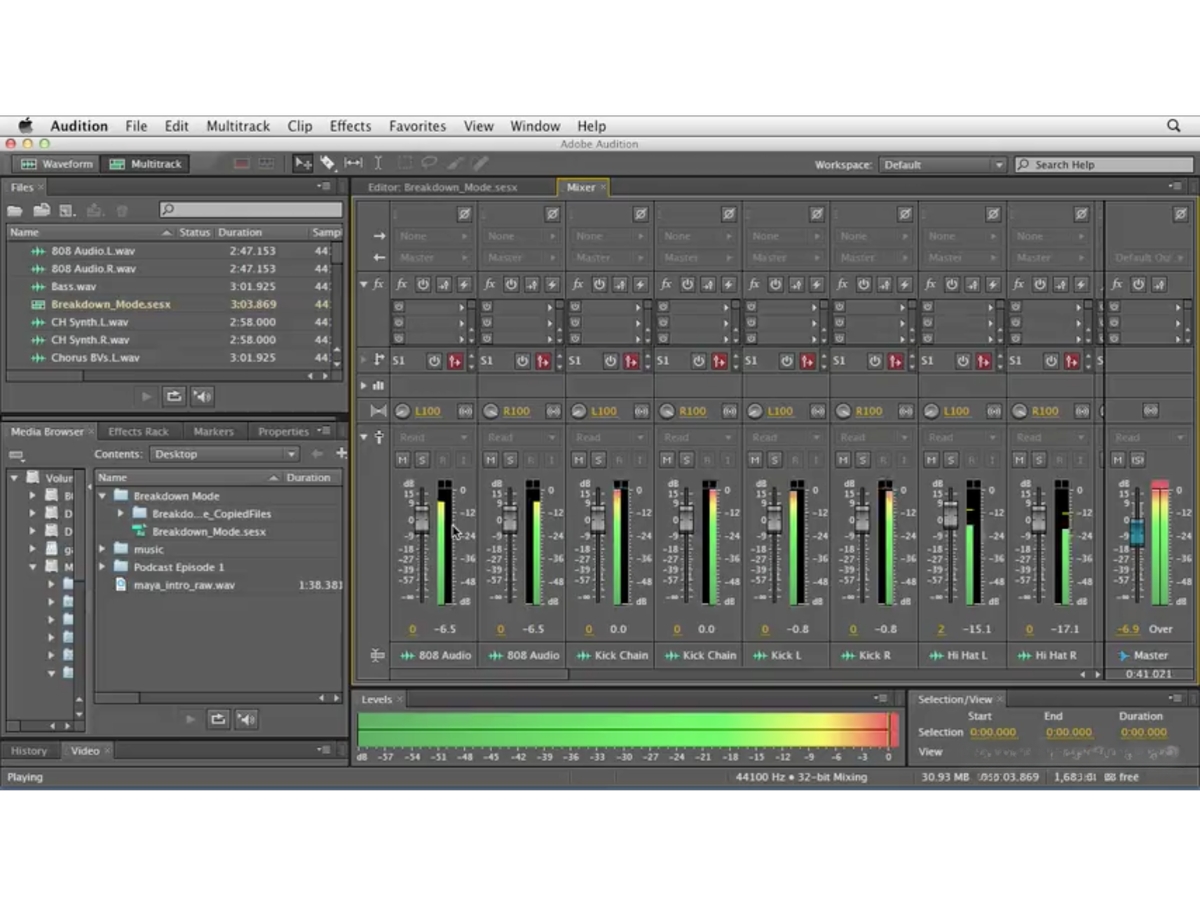
Task: Switch to the History tab
Action: pyautogui.click(x=29, y=751)
